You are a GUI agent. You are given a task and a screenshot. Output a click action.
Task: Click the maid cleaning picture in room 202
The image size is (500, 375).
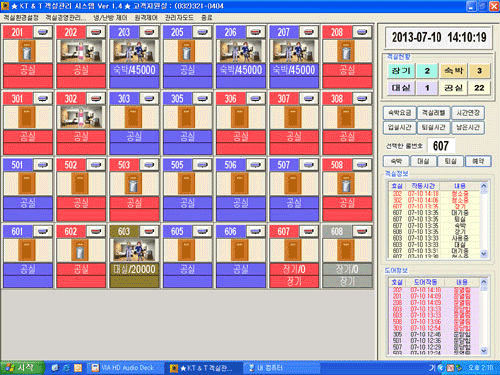tap(81, 51)
